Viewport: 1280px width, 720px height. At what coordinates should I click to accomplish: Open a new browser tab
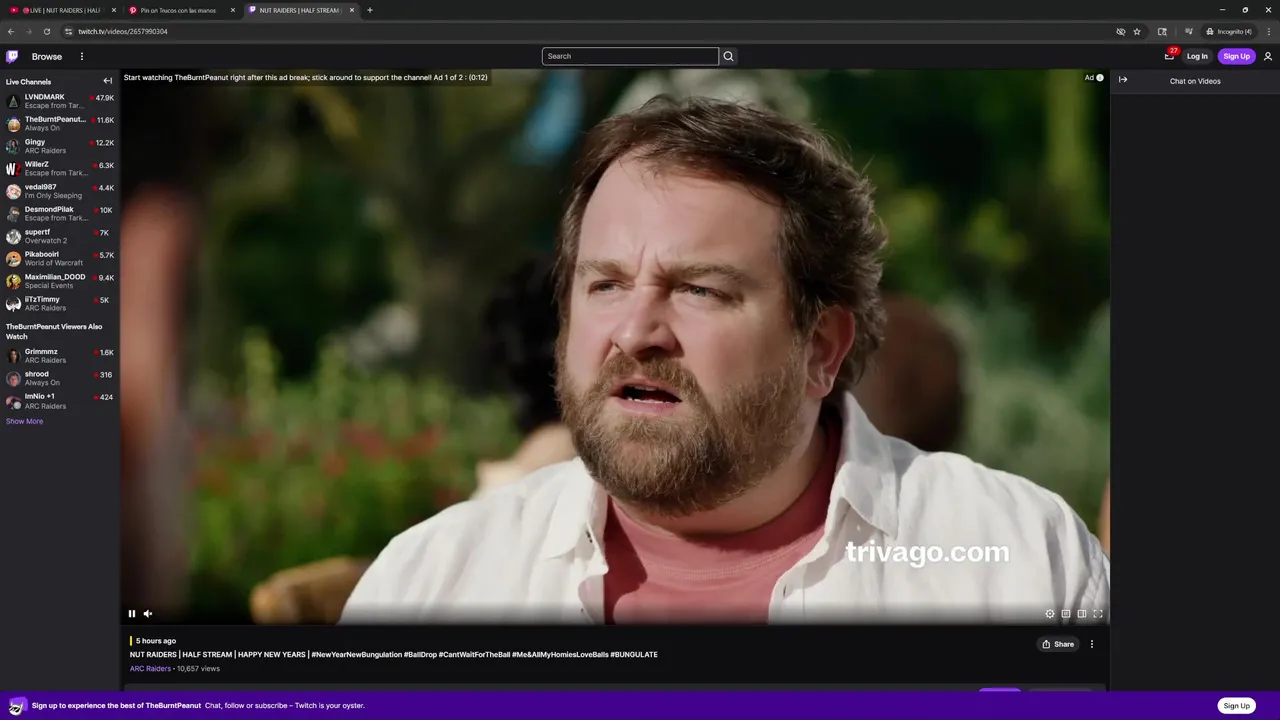[x=370, y=10]
